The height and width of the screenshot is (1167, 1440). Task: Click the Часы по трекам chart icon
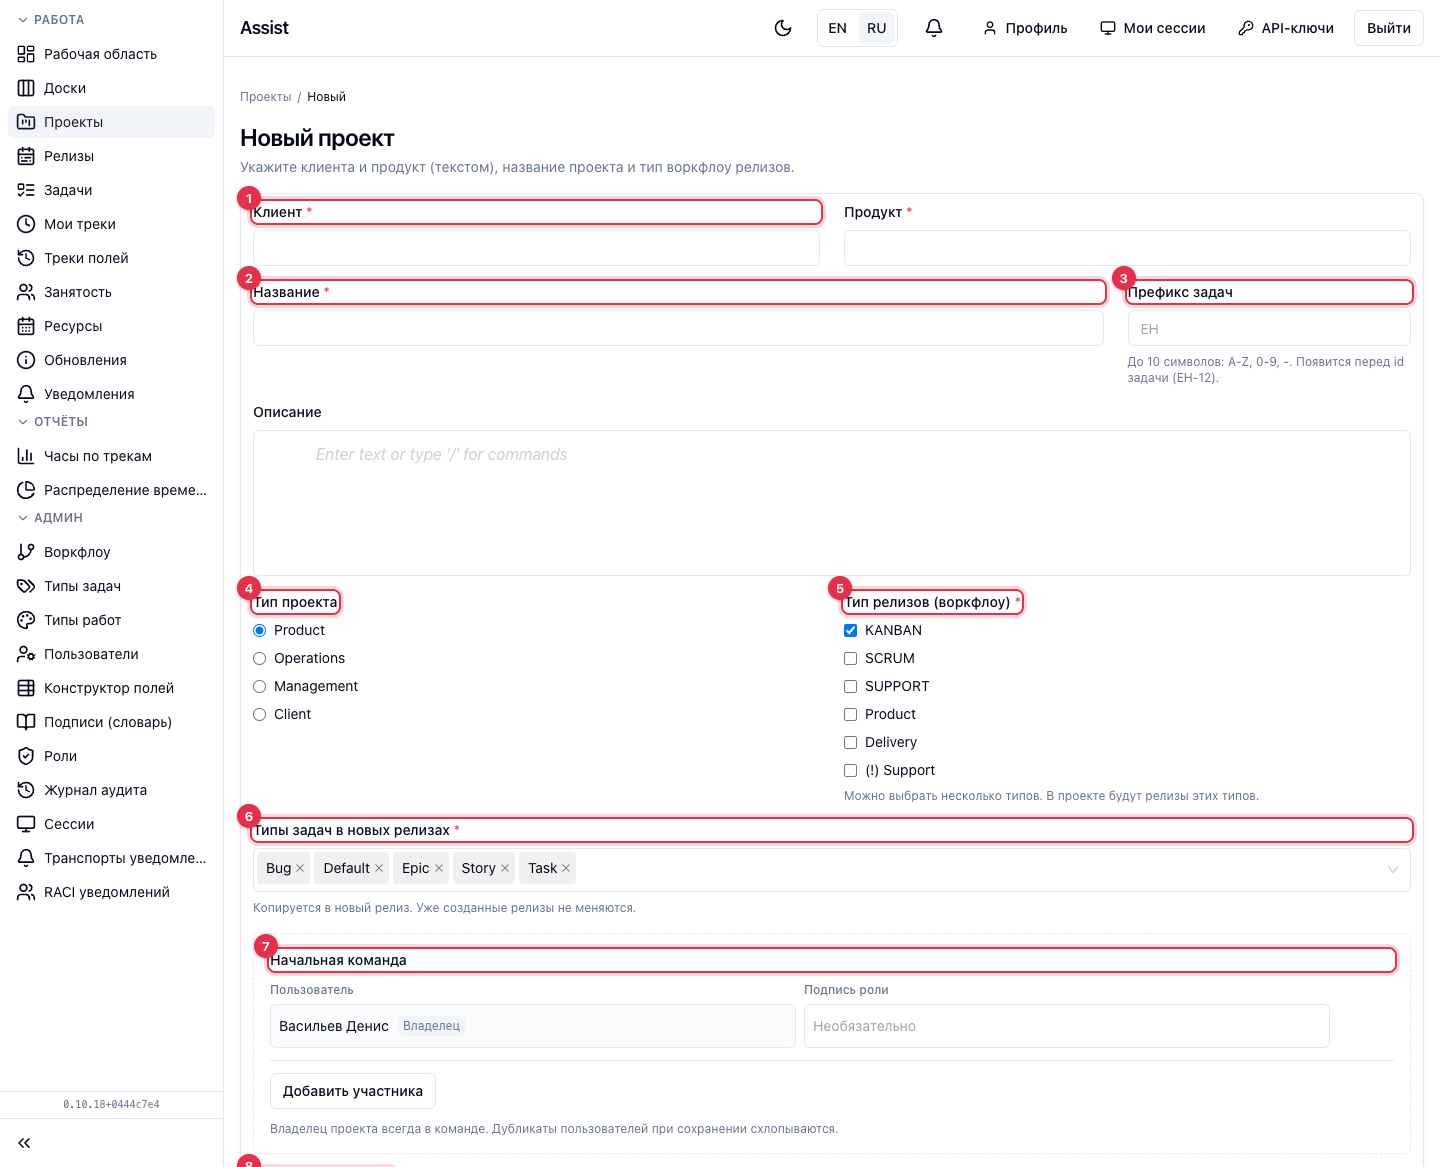26,456
